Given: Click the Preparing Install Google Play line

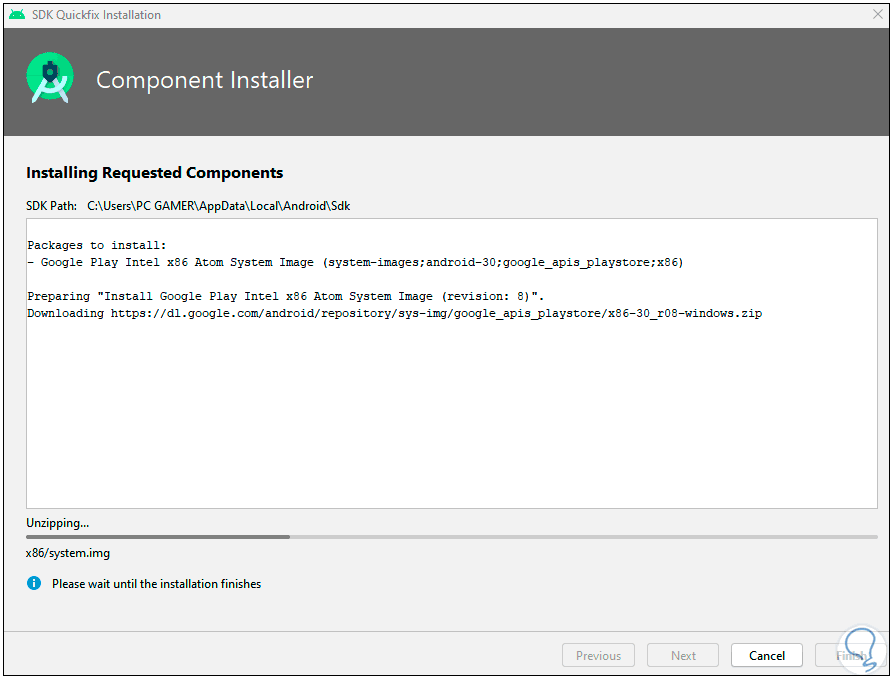Looking at the screenshot, I should point(285,297).
